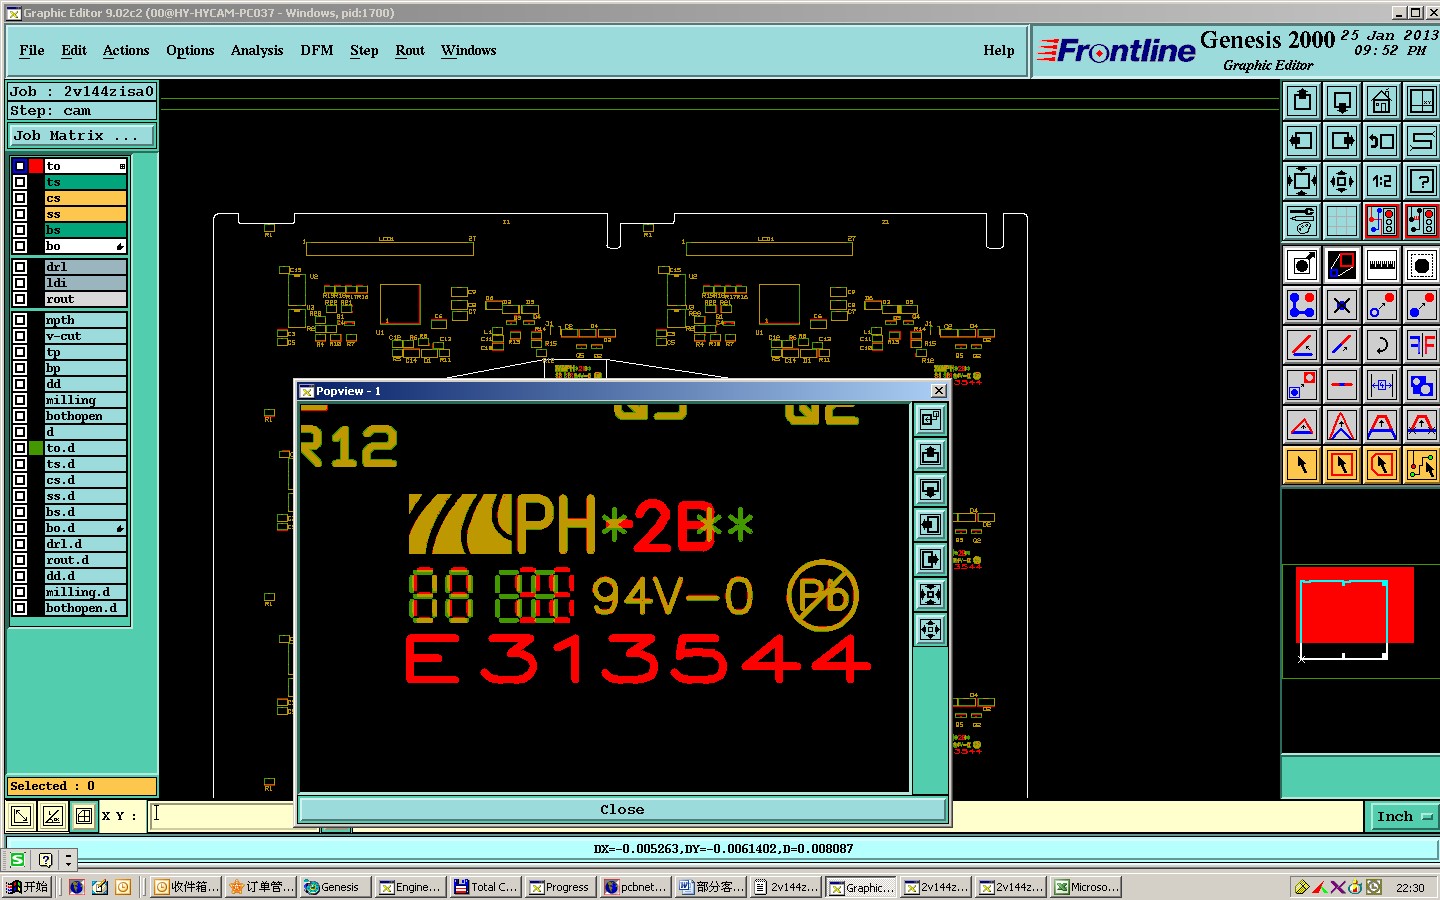
Task: Open the Edit menu
Action: tap(74, 50)
